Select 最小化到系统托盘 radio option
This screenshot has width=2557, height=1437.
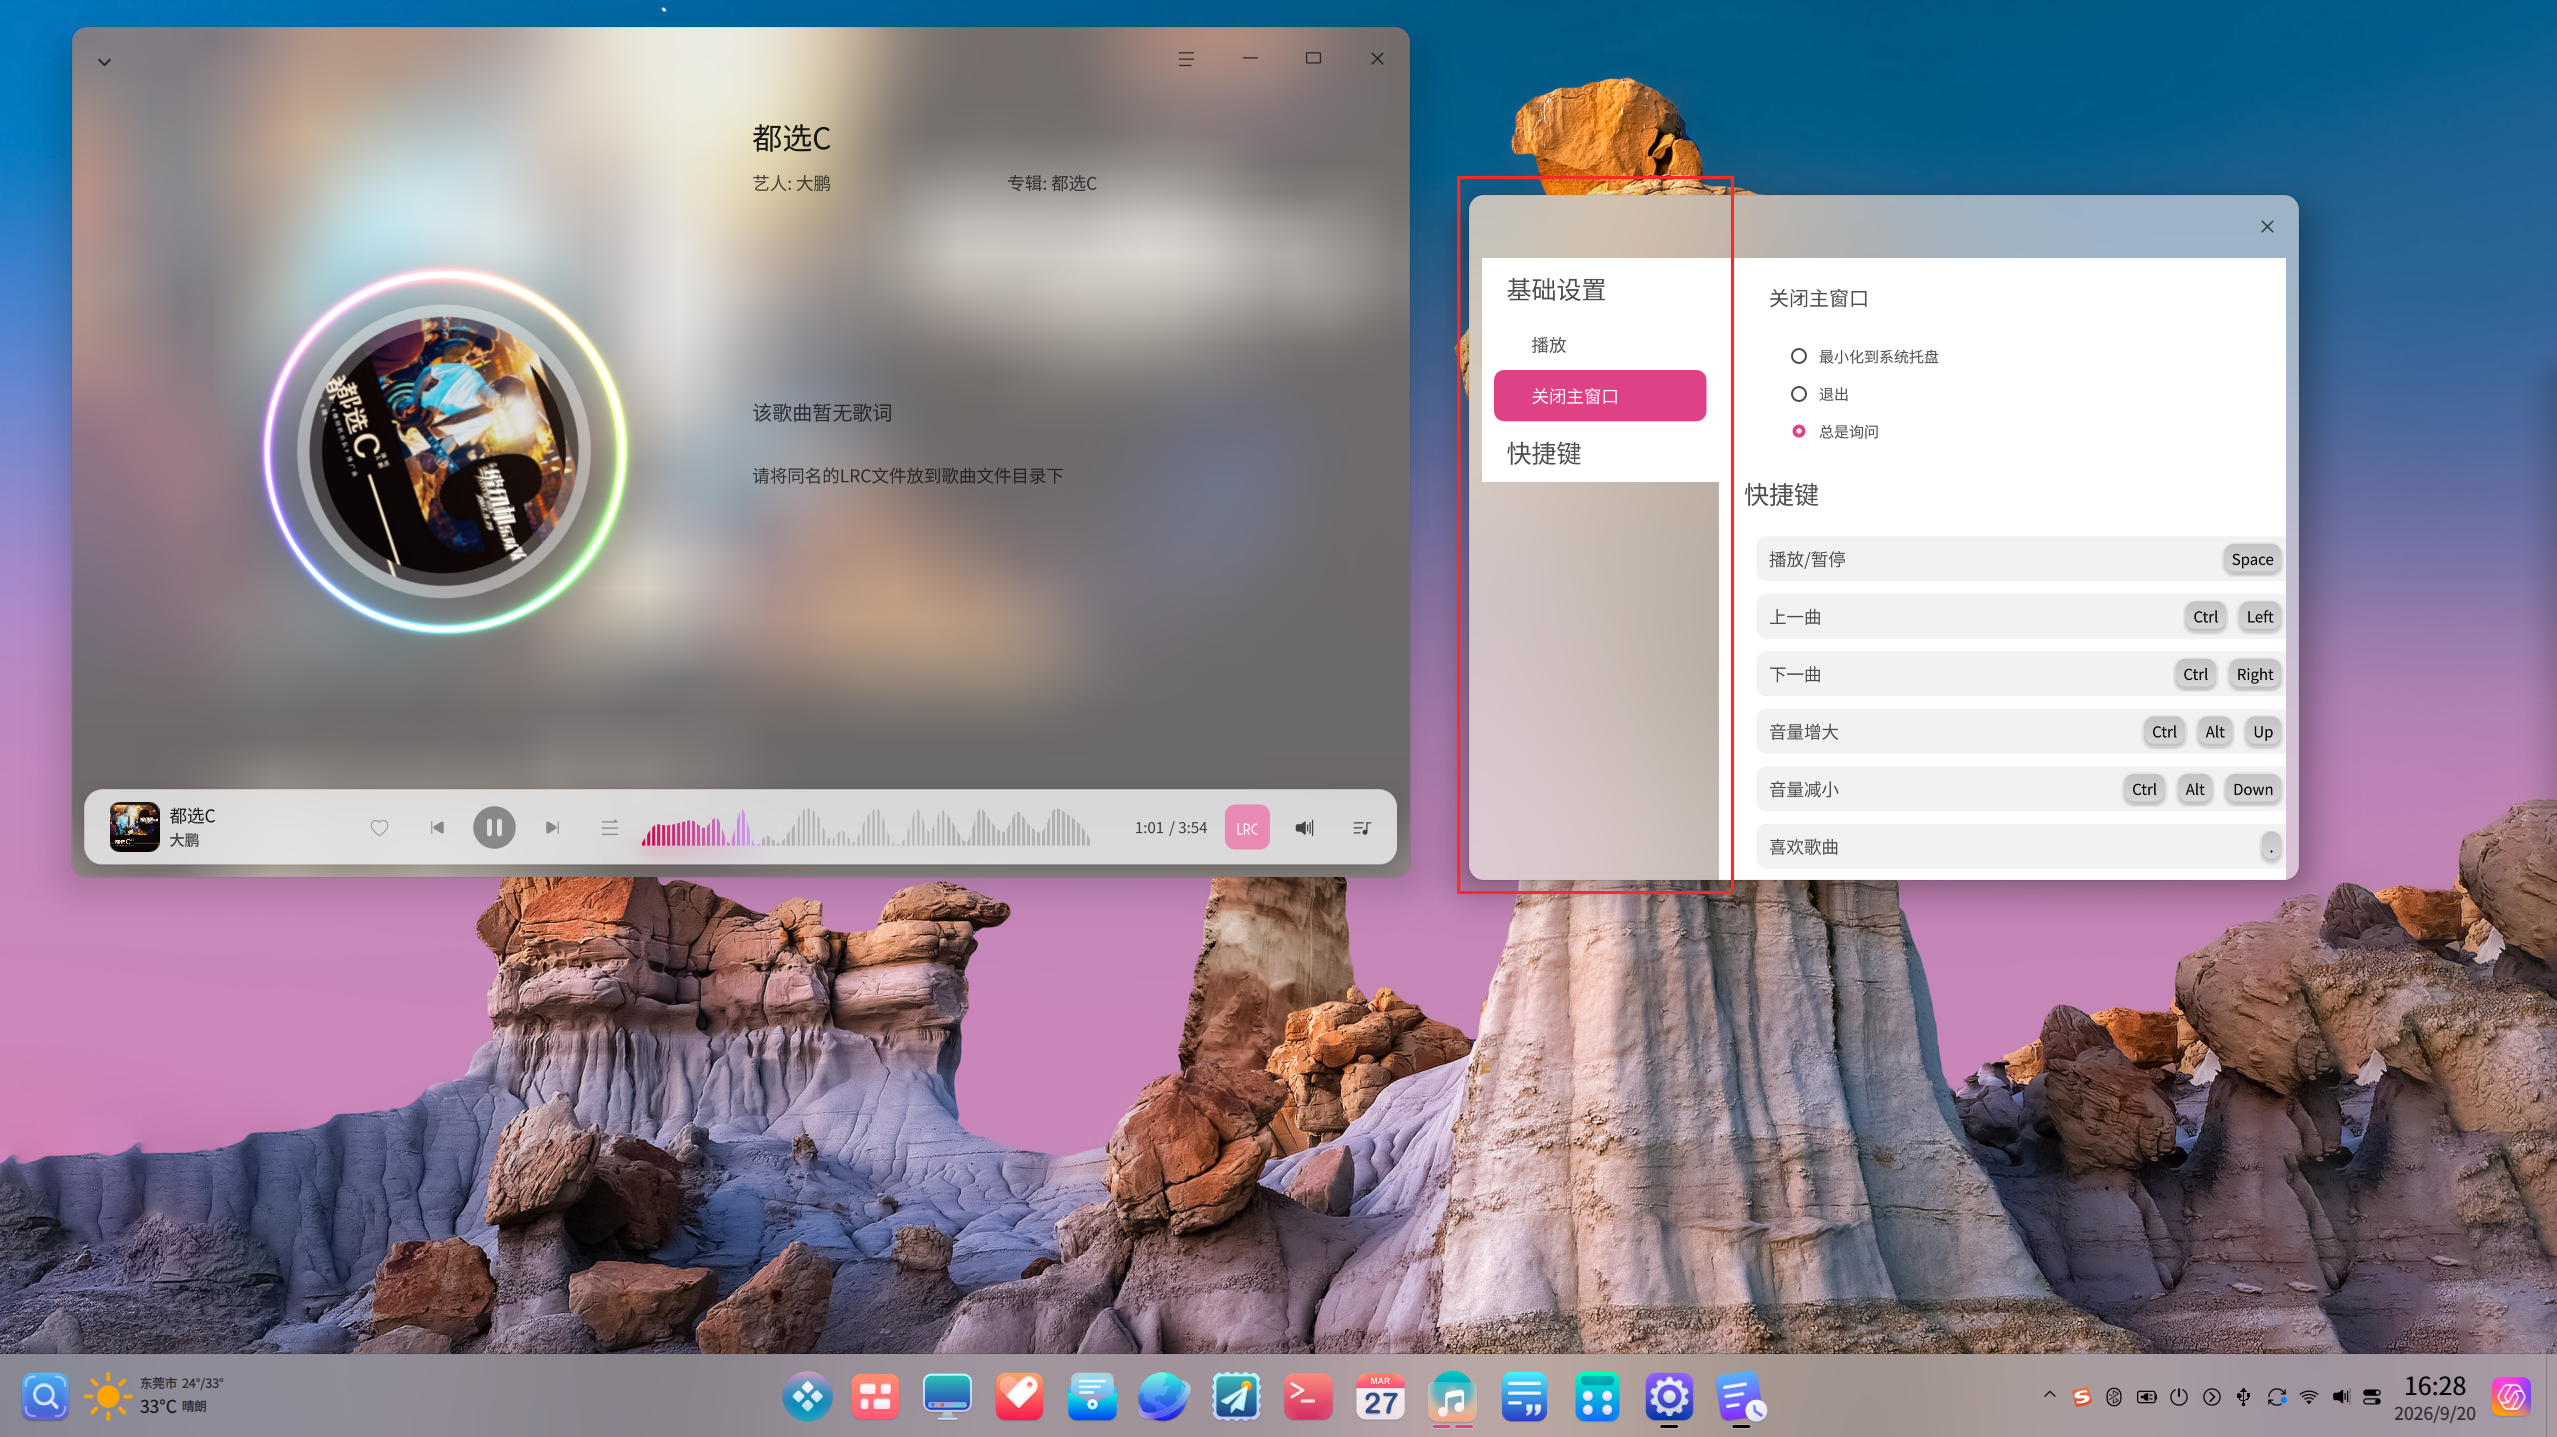coord(1798,356)
